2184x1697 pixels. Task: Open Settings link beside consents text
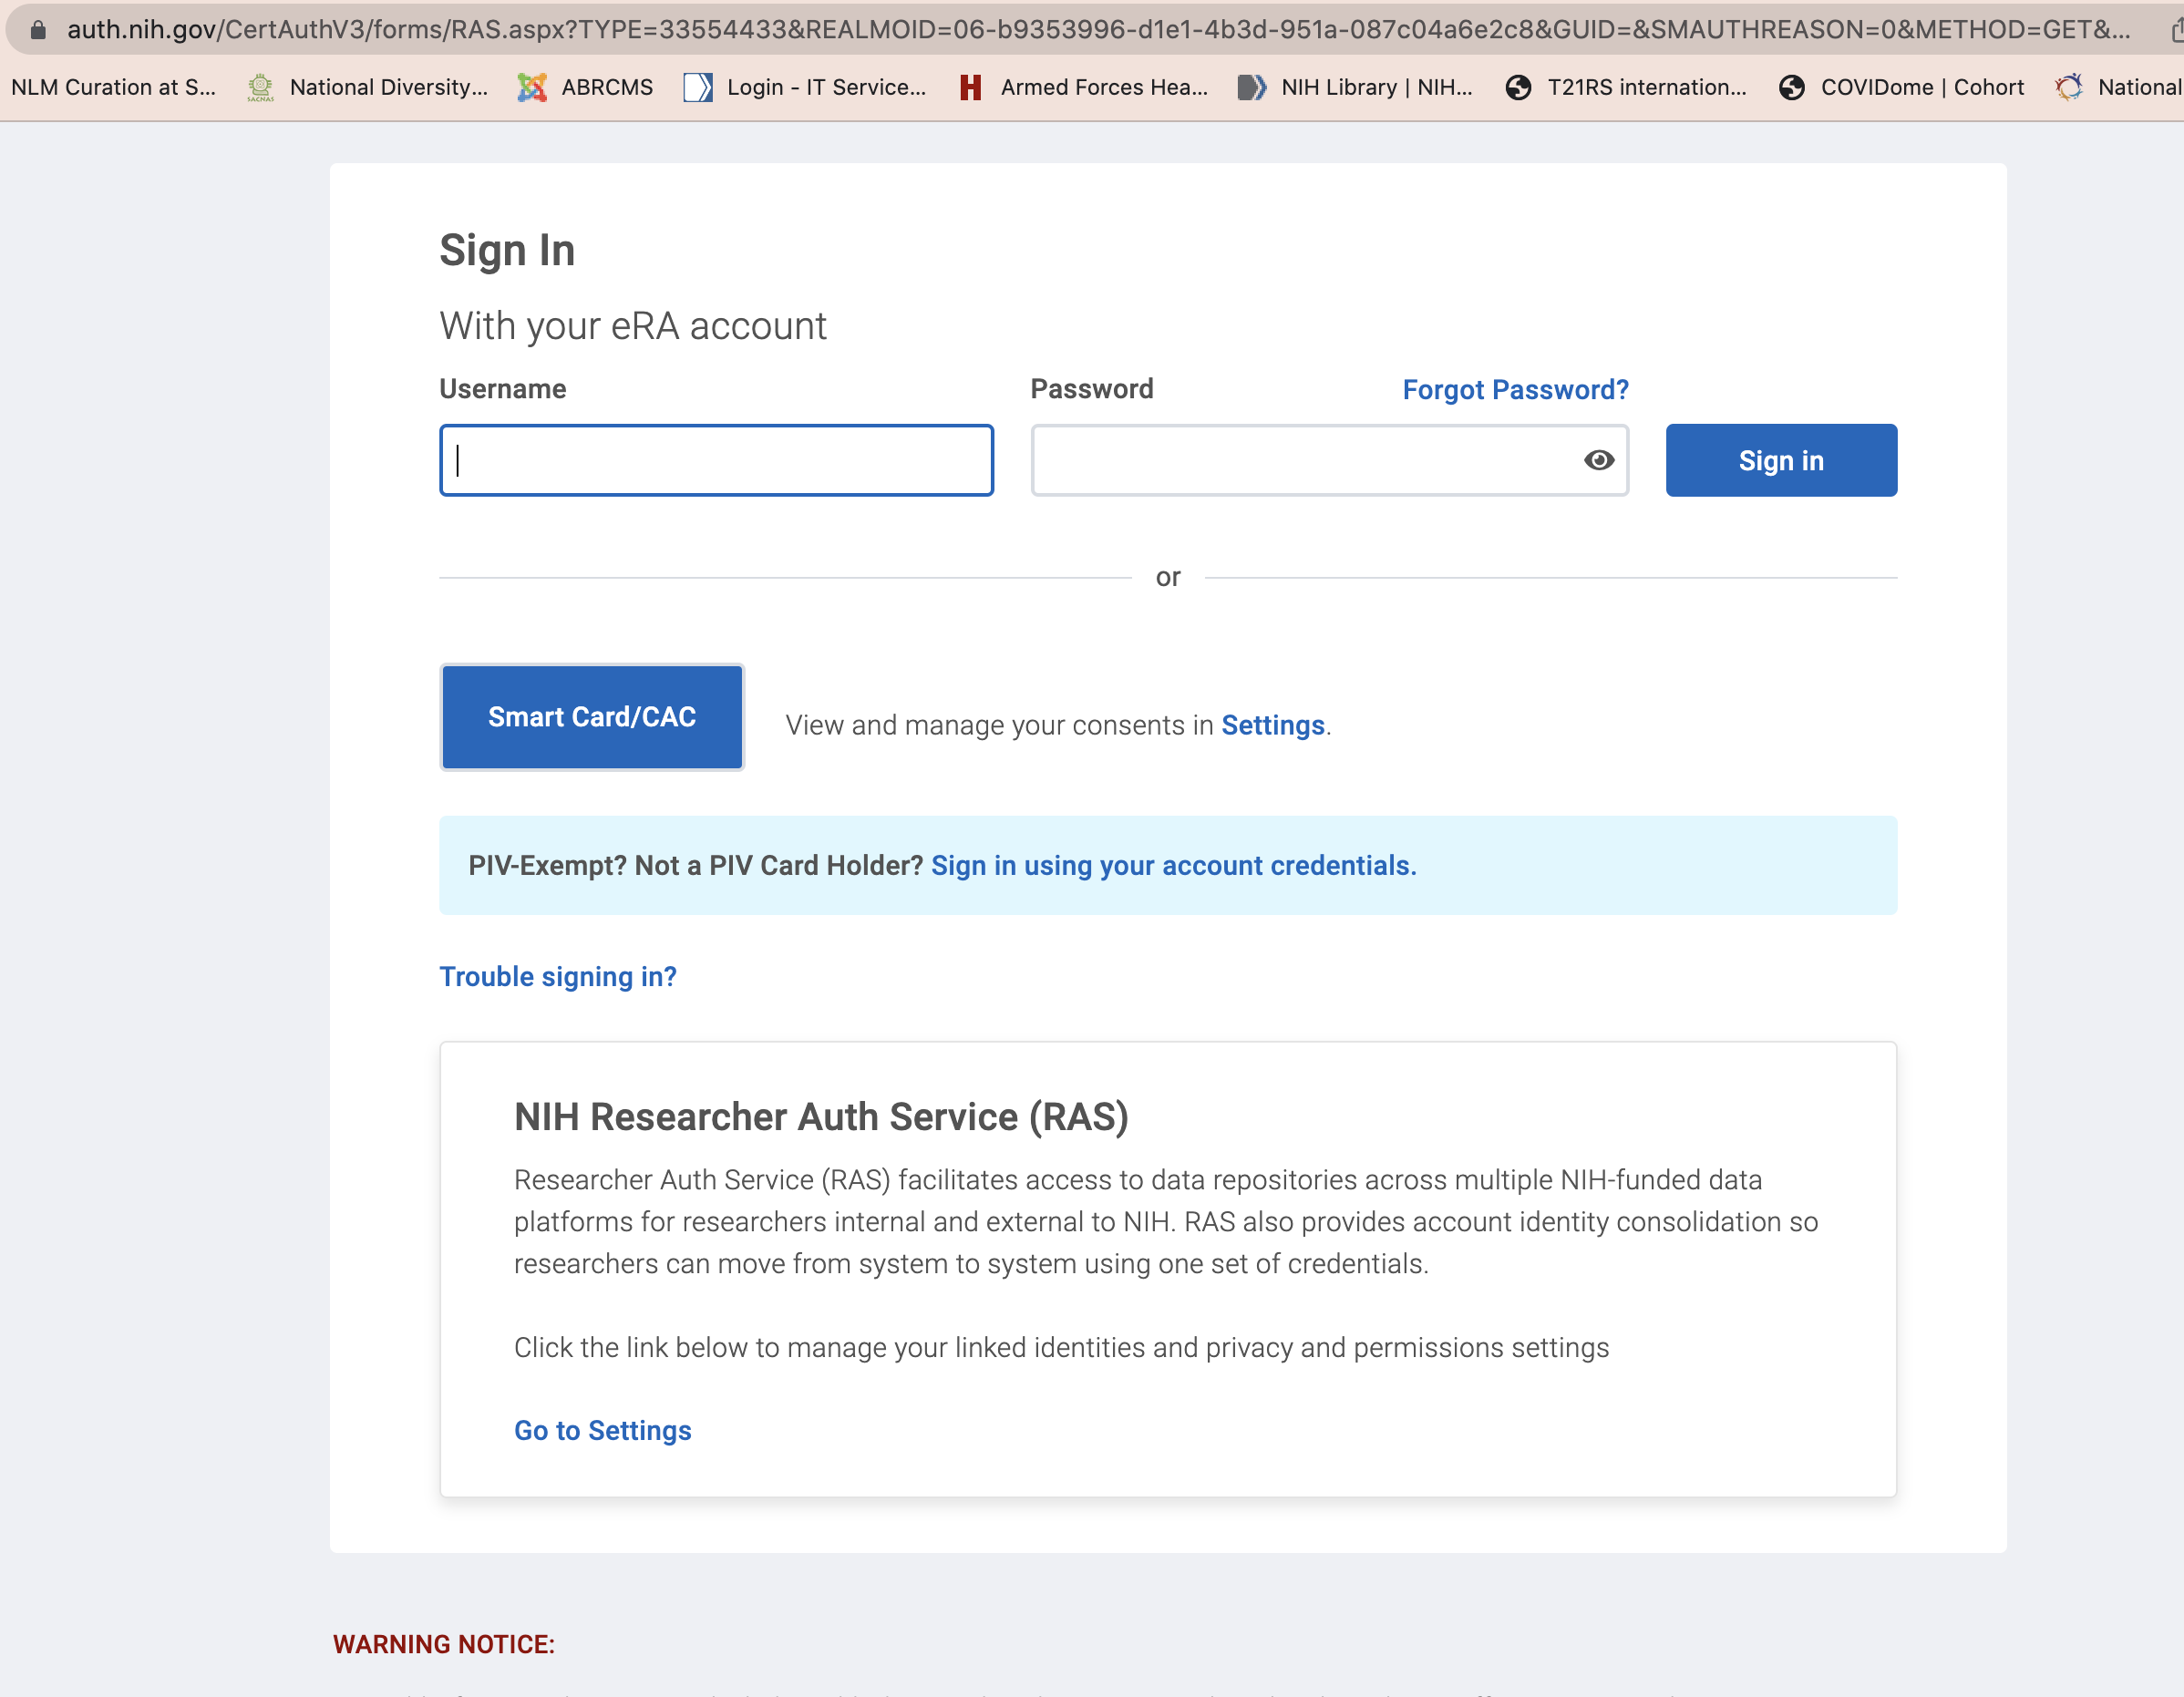coord(1272,725)
